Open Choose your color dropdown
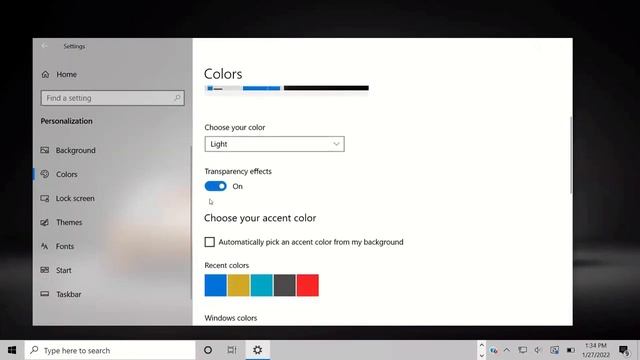Viewport: 640px width, 360px height. tap(274, 144)
